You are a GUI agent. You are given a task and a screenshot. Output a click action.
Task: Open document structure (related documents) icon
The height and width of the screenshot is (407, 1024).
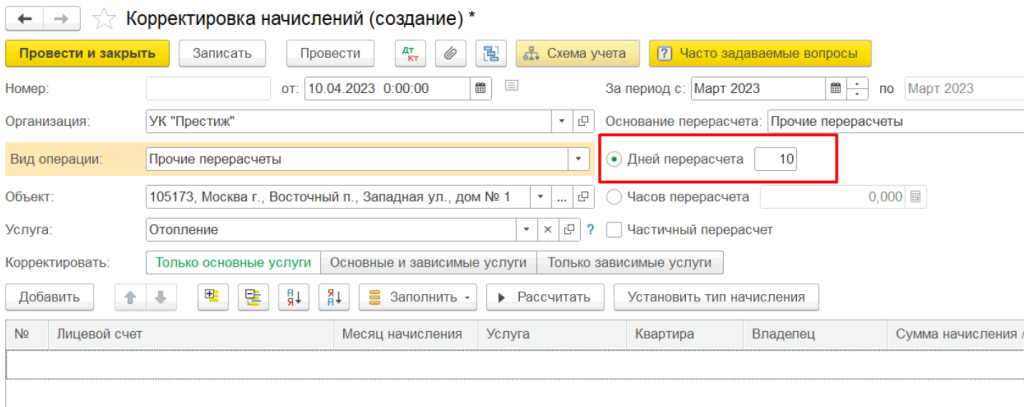tap(490, 54)
